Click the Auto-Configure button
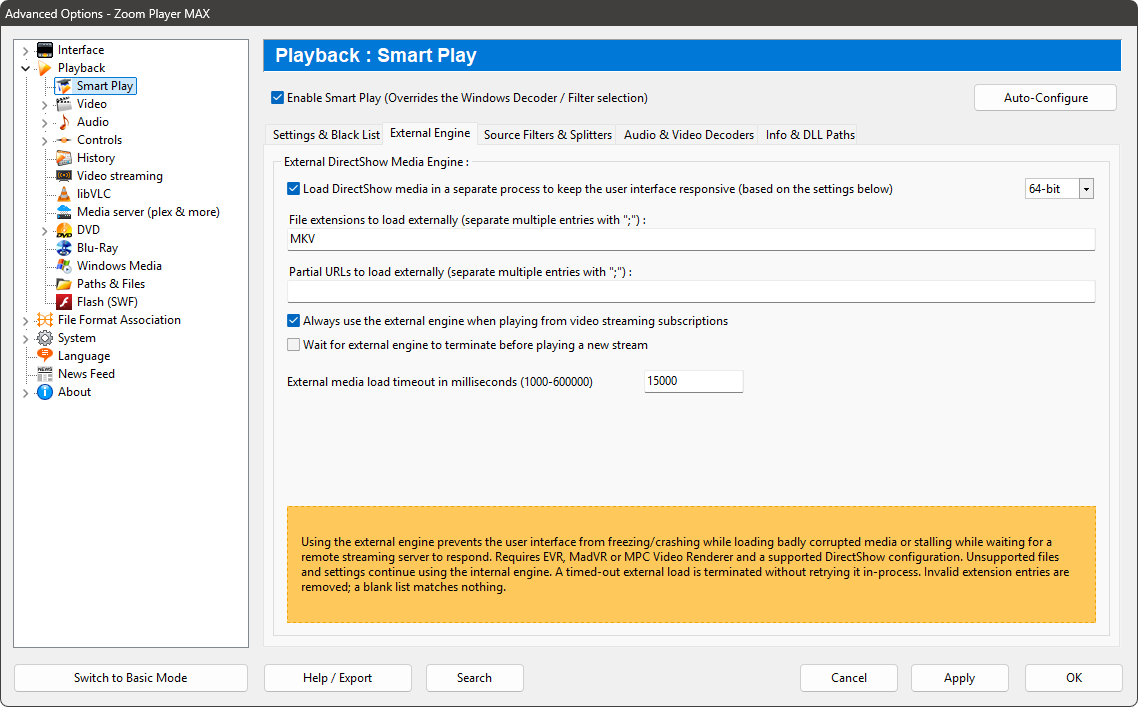The width and height of the screenshot is (1138, 707). point(1045,98)
